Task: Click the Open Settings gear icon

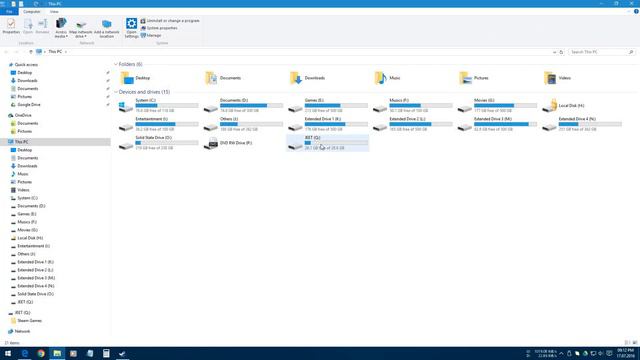Action: coord(131,24)
